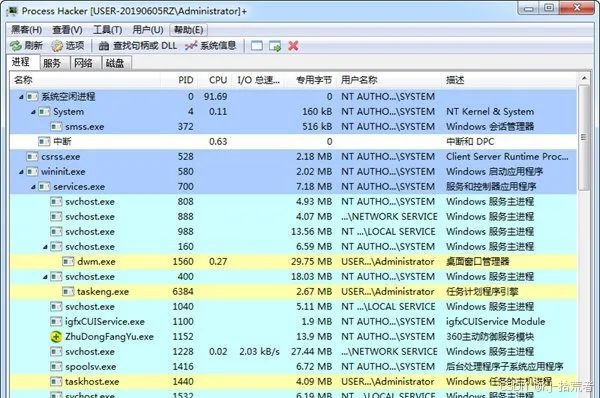Select the System process name
Screen dimensions: 600x398
(x=68, y=112)
